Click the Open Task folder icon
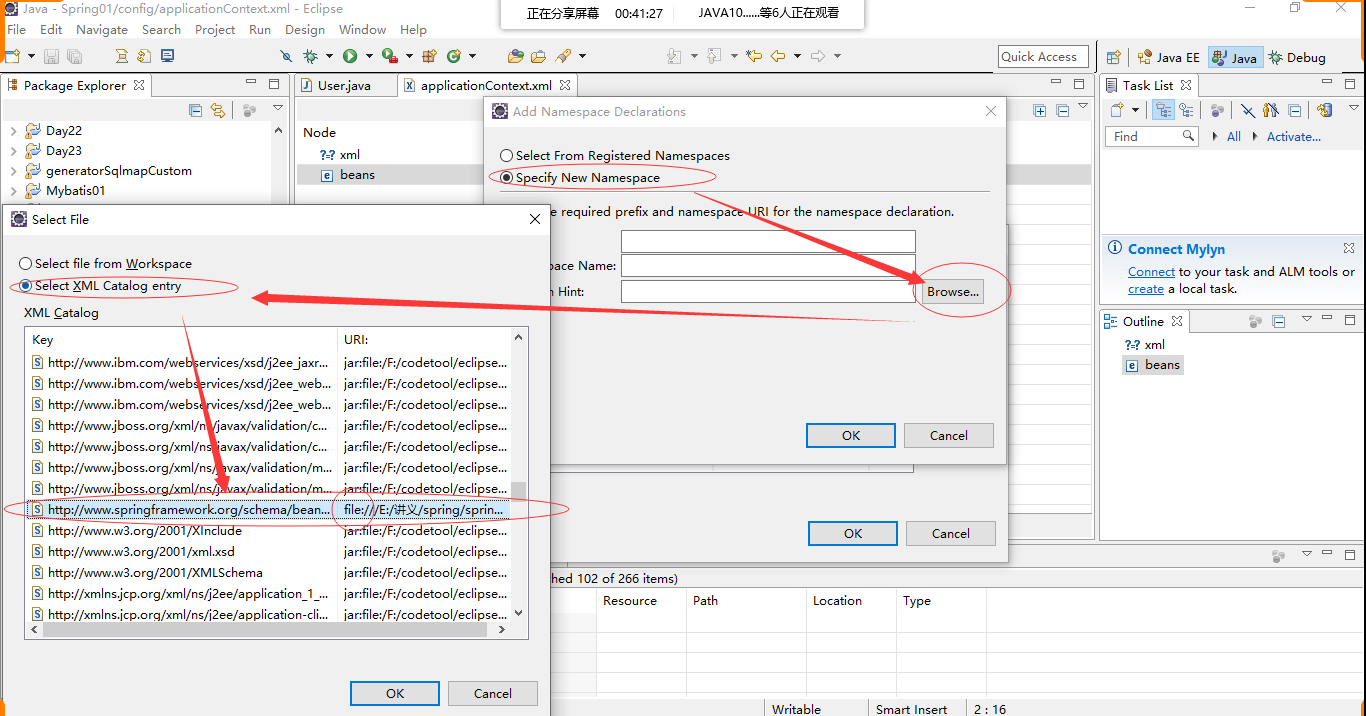The height and width of the screenshot is (716, 1366). point(539,57)
